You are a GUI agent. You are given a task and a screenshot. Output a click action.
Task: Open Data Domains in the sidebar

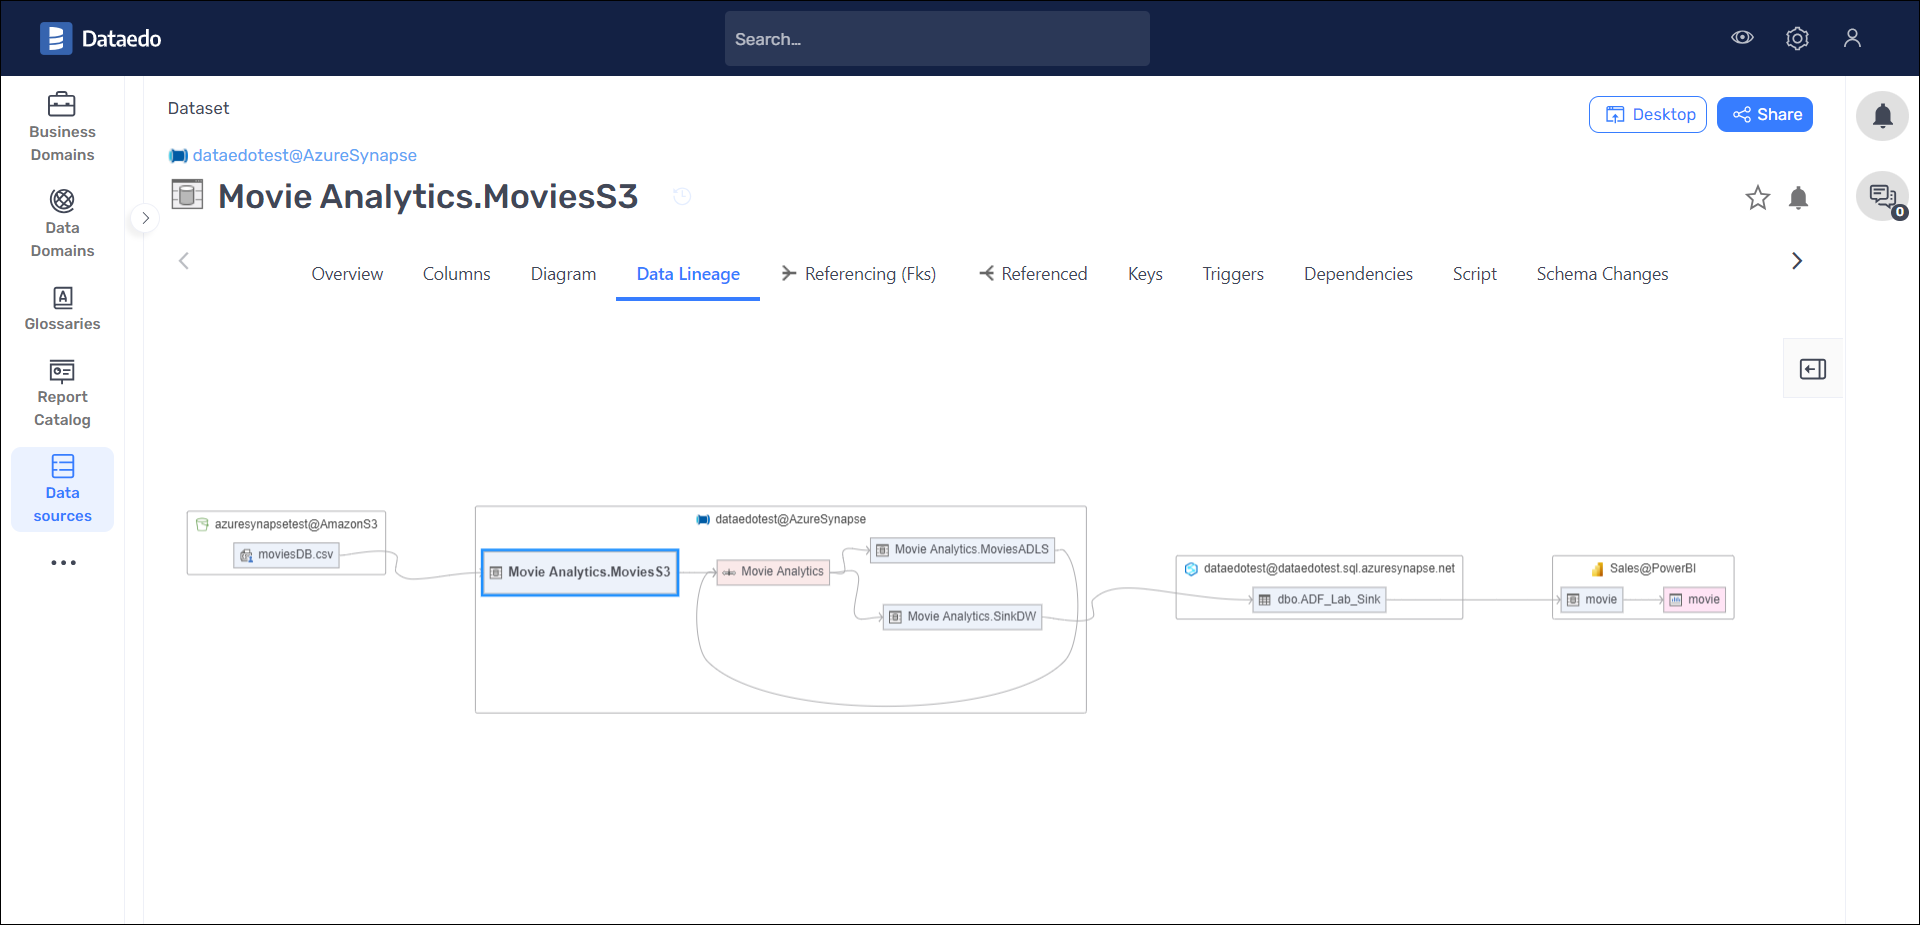[x=62, y=223]
